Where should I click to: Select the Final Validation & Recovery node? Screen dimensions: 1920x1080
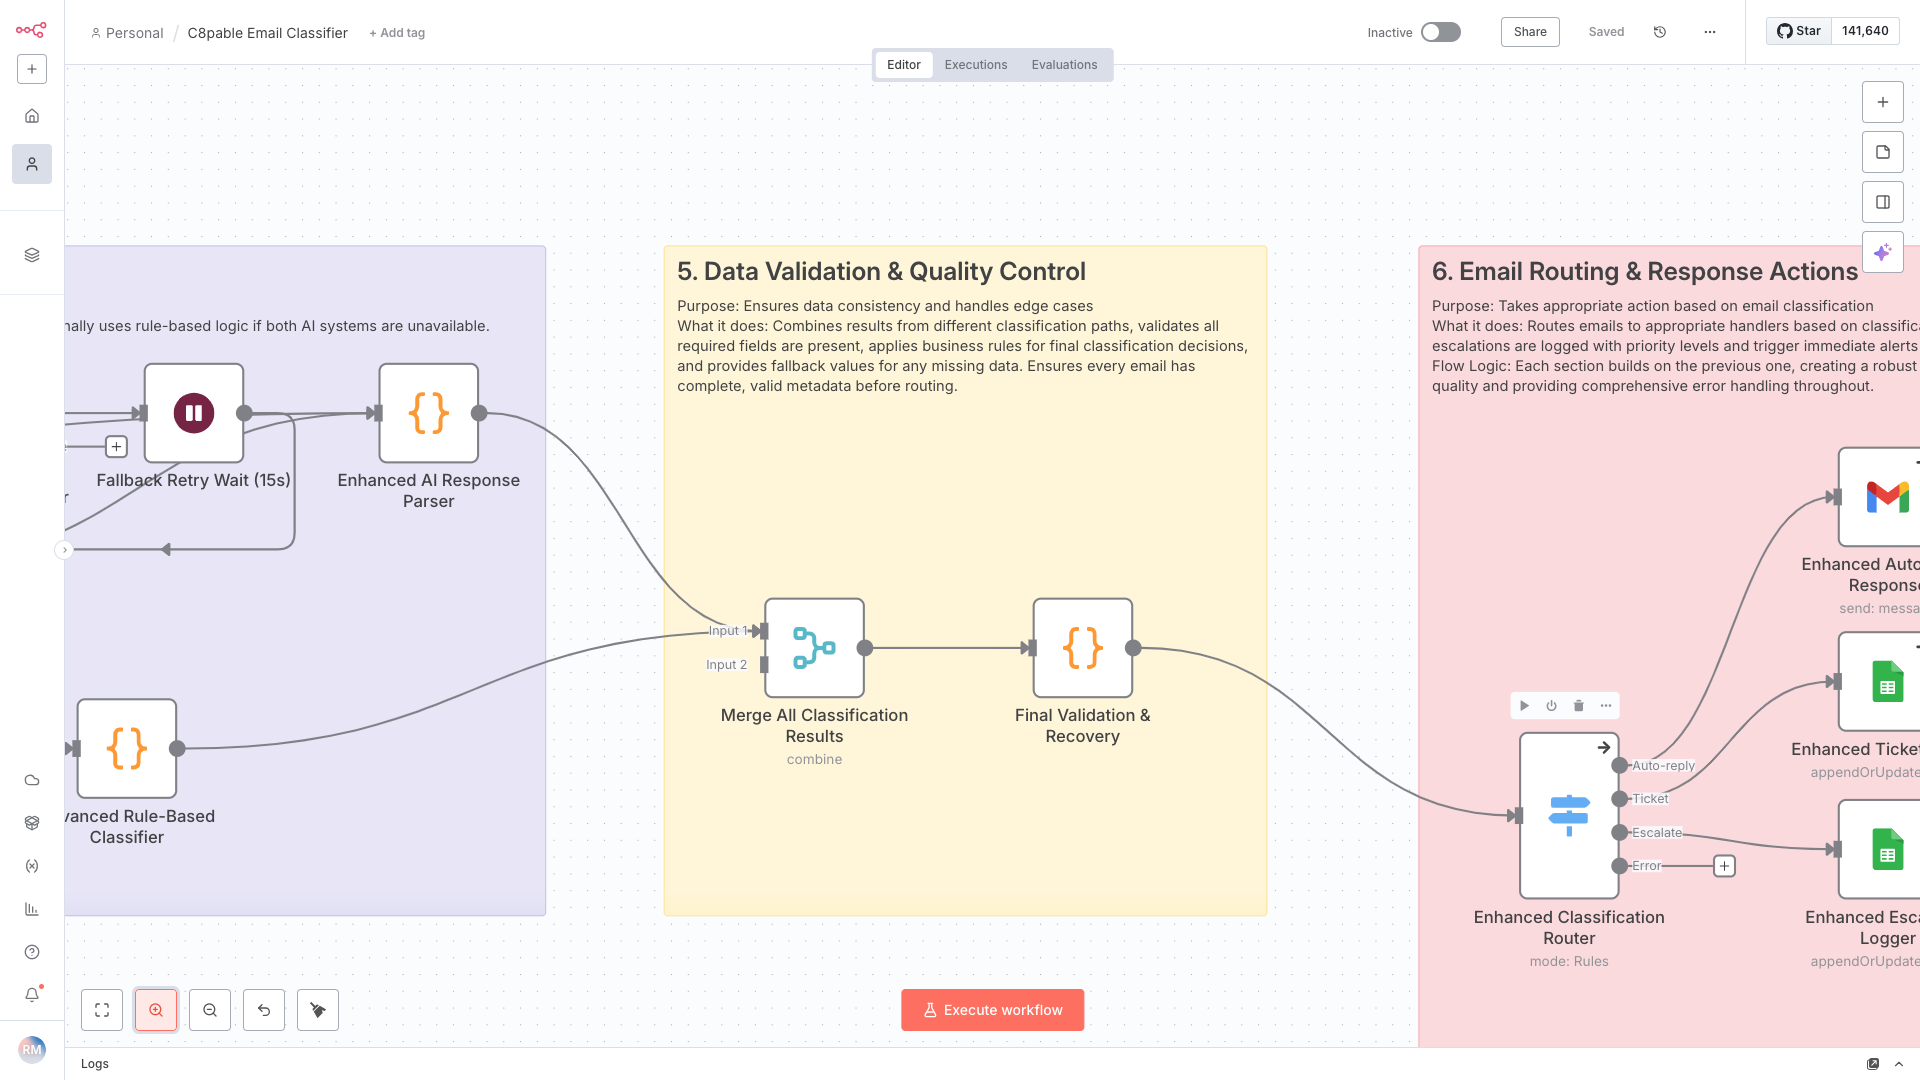point(1083,648)
